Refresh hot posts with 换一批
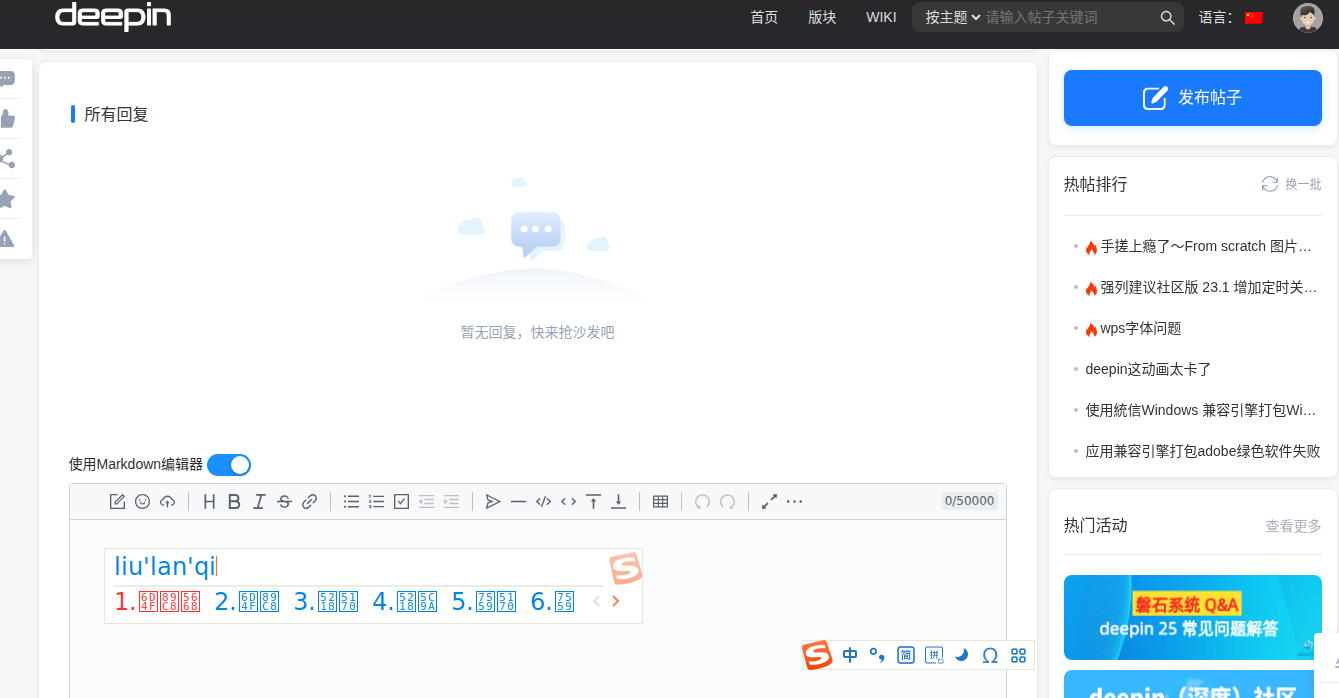 [x=1292, y=184]
